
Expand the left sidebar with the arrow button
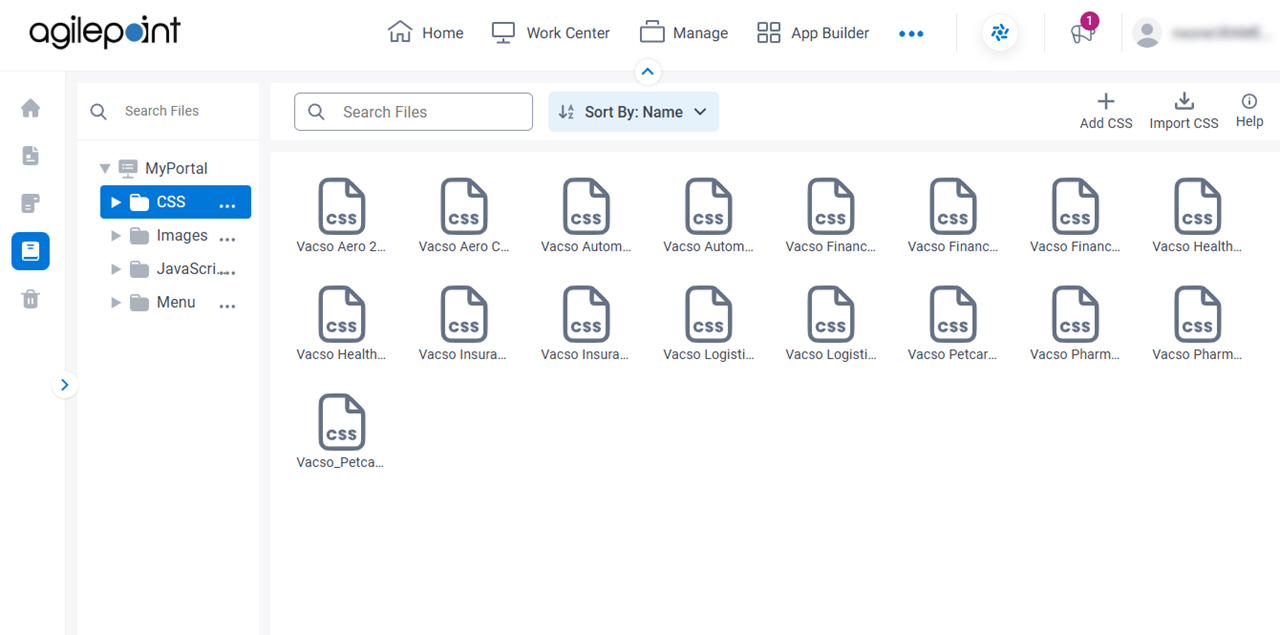point(65,385)
